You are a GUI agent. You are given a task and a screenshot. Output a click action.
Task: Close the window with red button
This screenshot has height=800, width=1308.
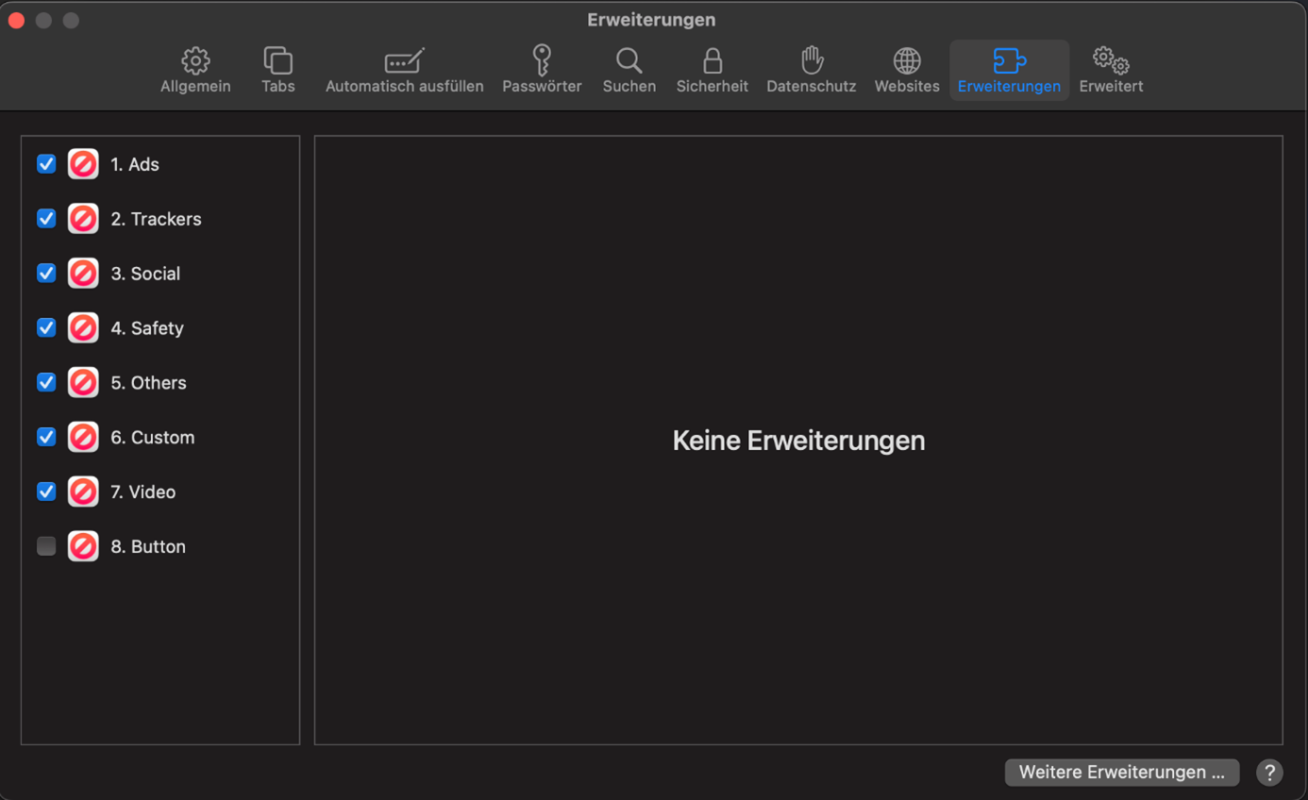pyautogui.click(x=16, y=20)
